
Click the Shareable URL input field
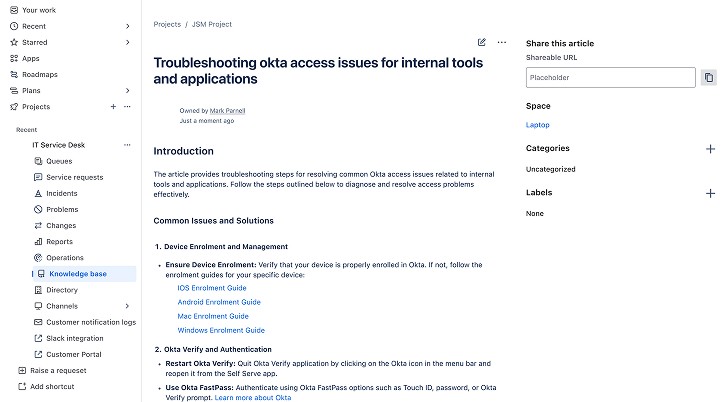610,77
